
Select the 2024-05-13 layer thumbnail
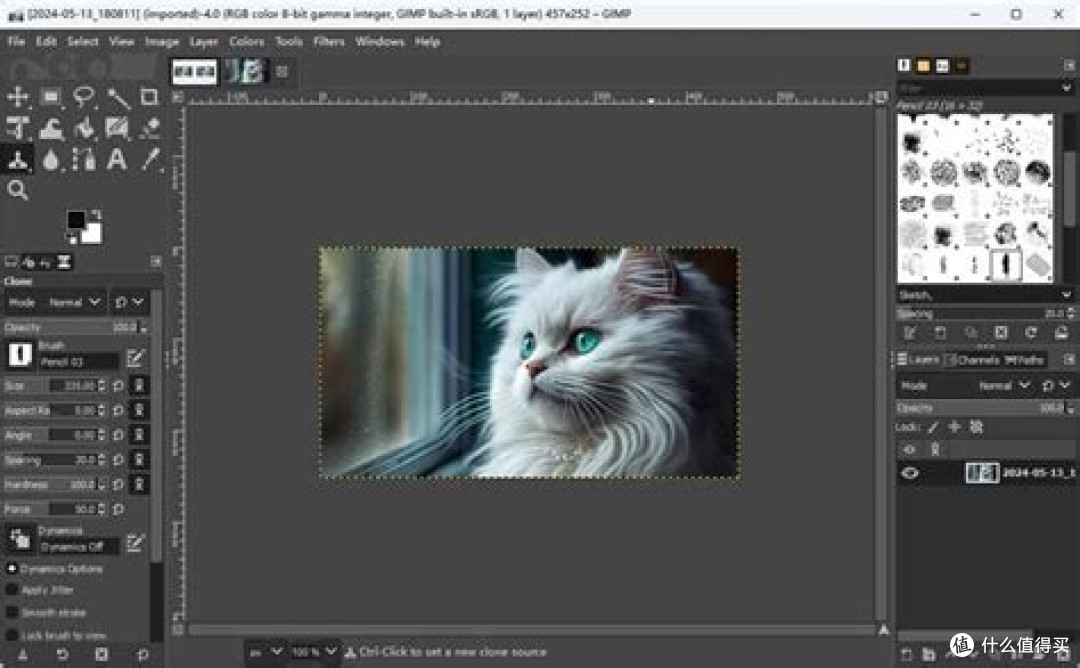coord(982,473)
